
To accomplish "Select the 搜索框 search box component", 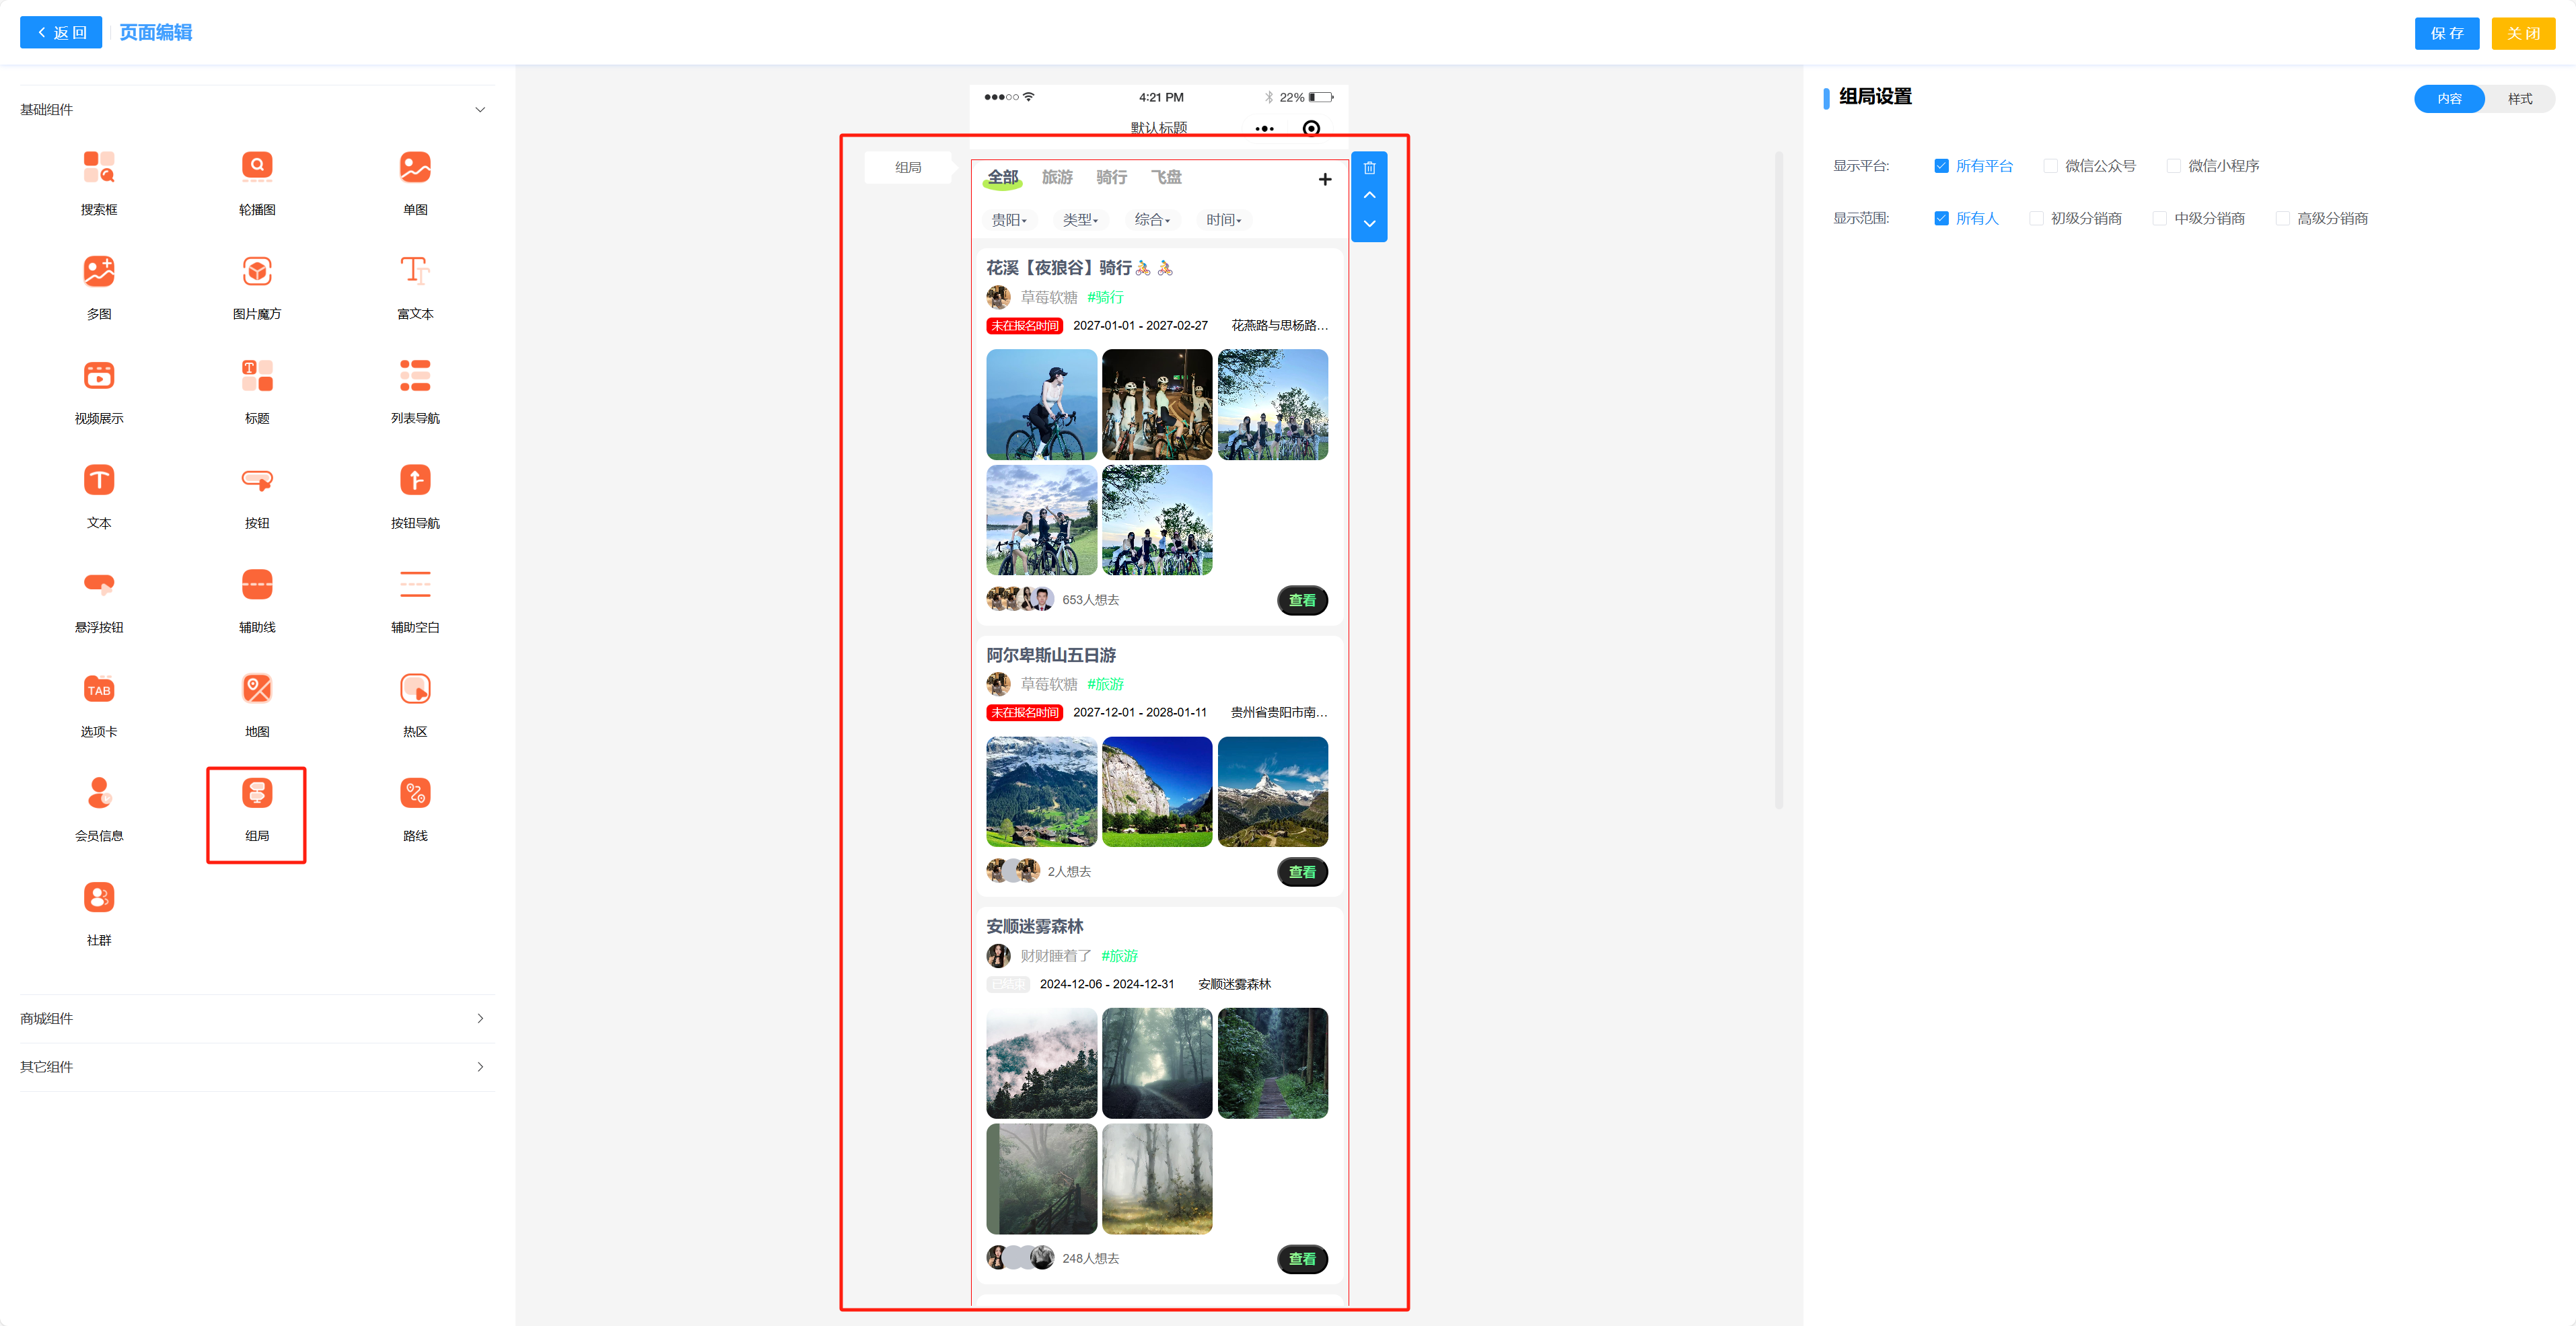I will click(x=98, y=167).
